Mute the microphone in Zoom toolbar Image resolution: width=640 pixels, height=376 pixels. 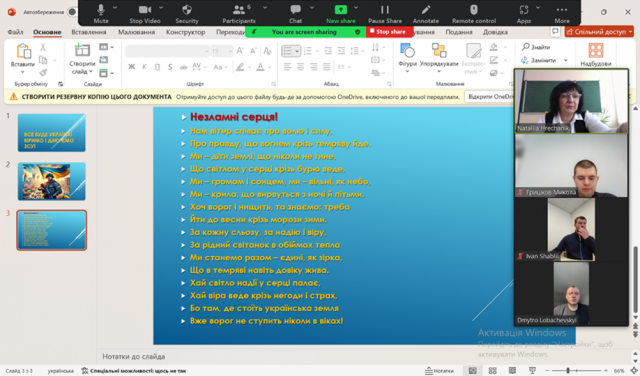pos(101,13)
